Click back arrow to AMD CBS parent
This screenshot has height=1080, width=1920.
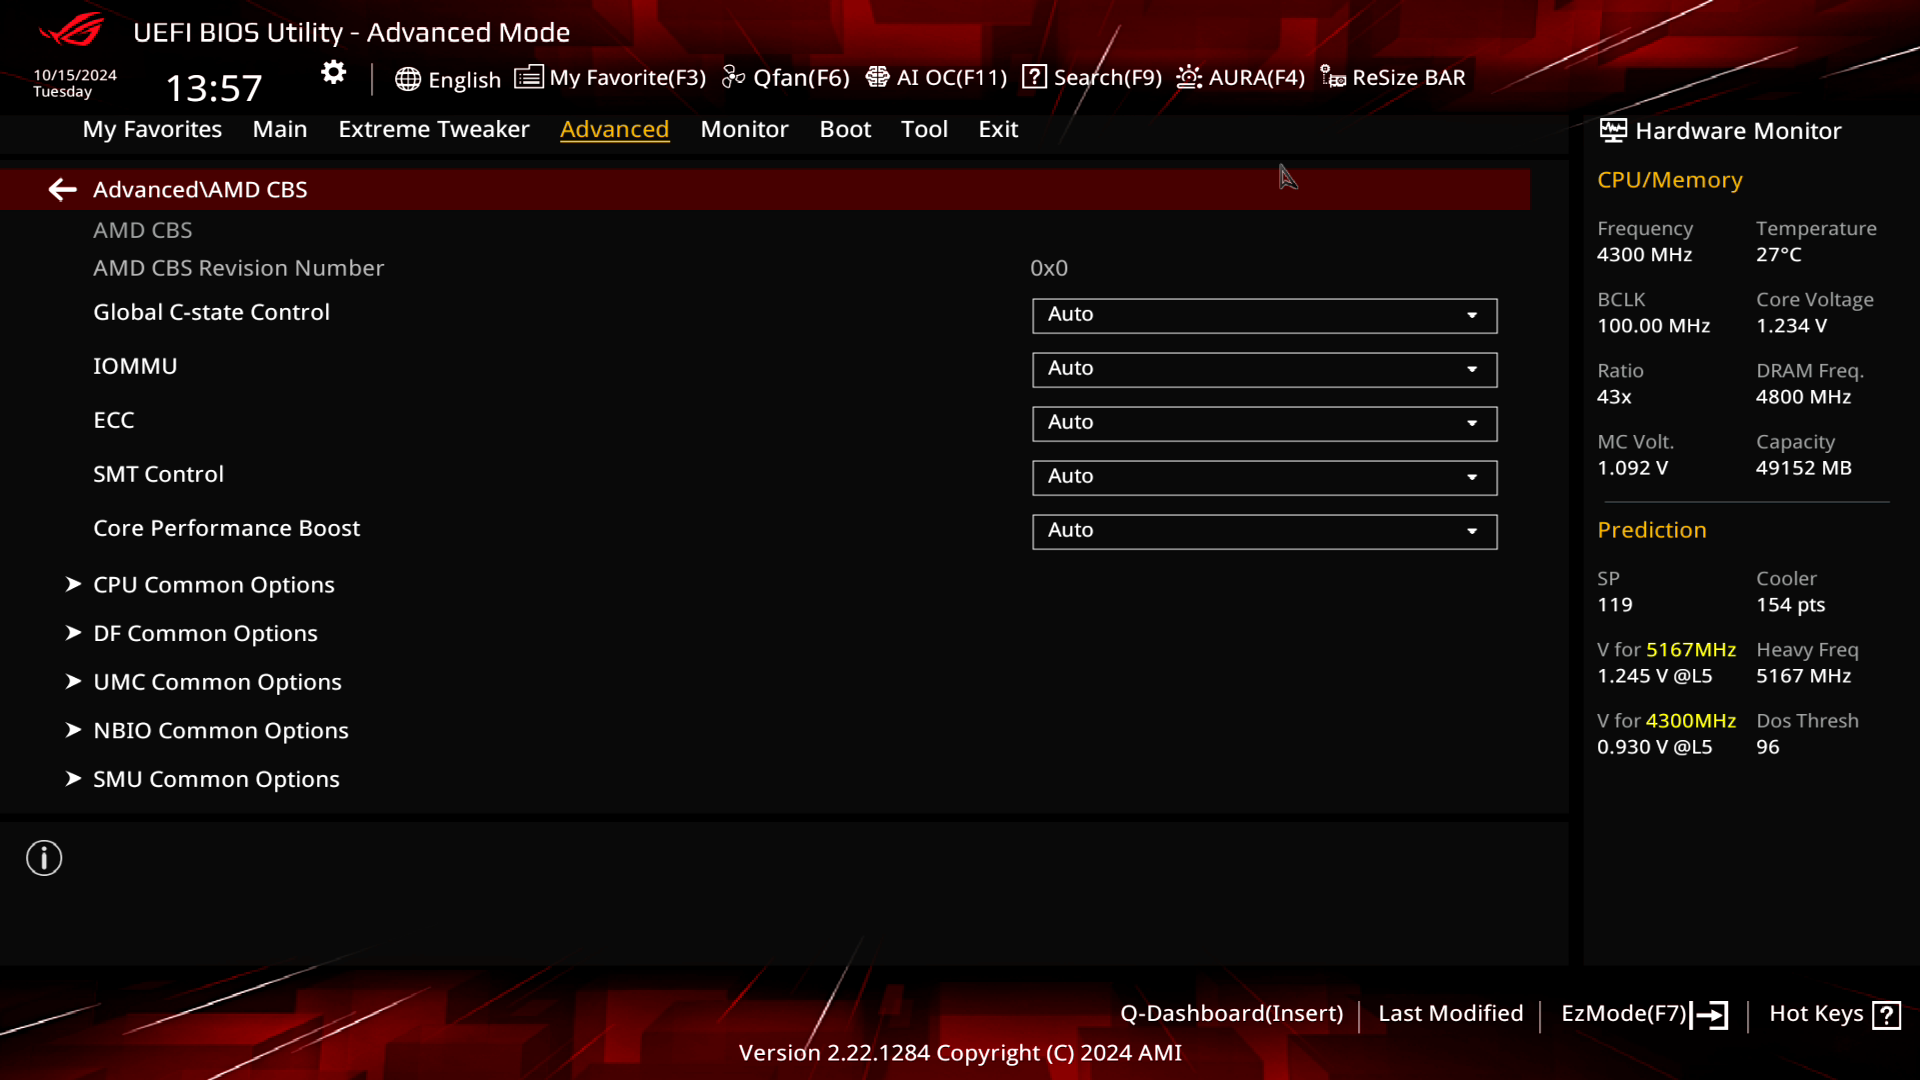(x=62, y=189)
